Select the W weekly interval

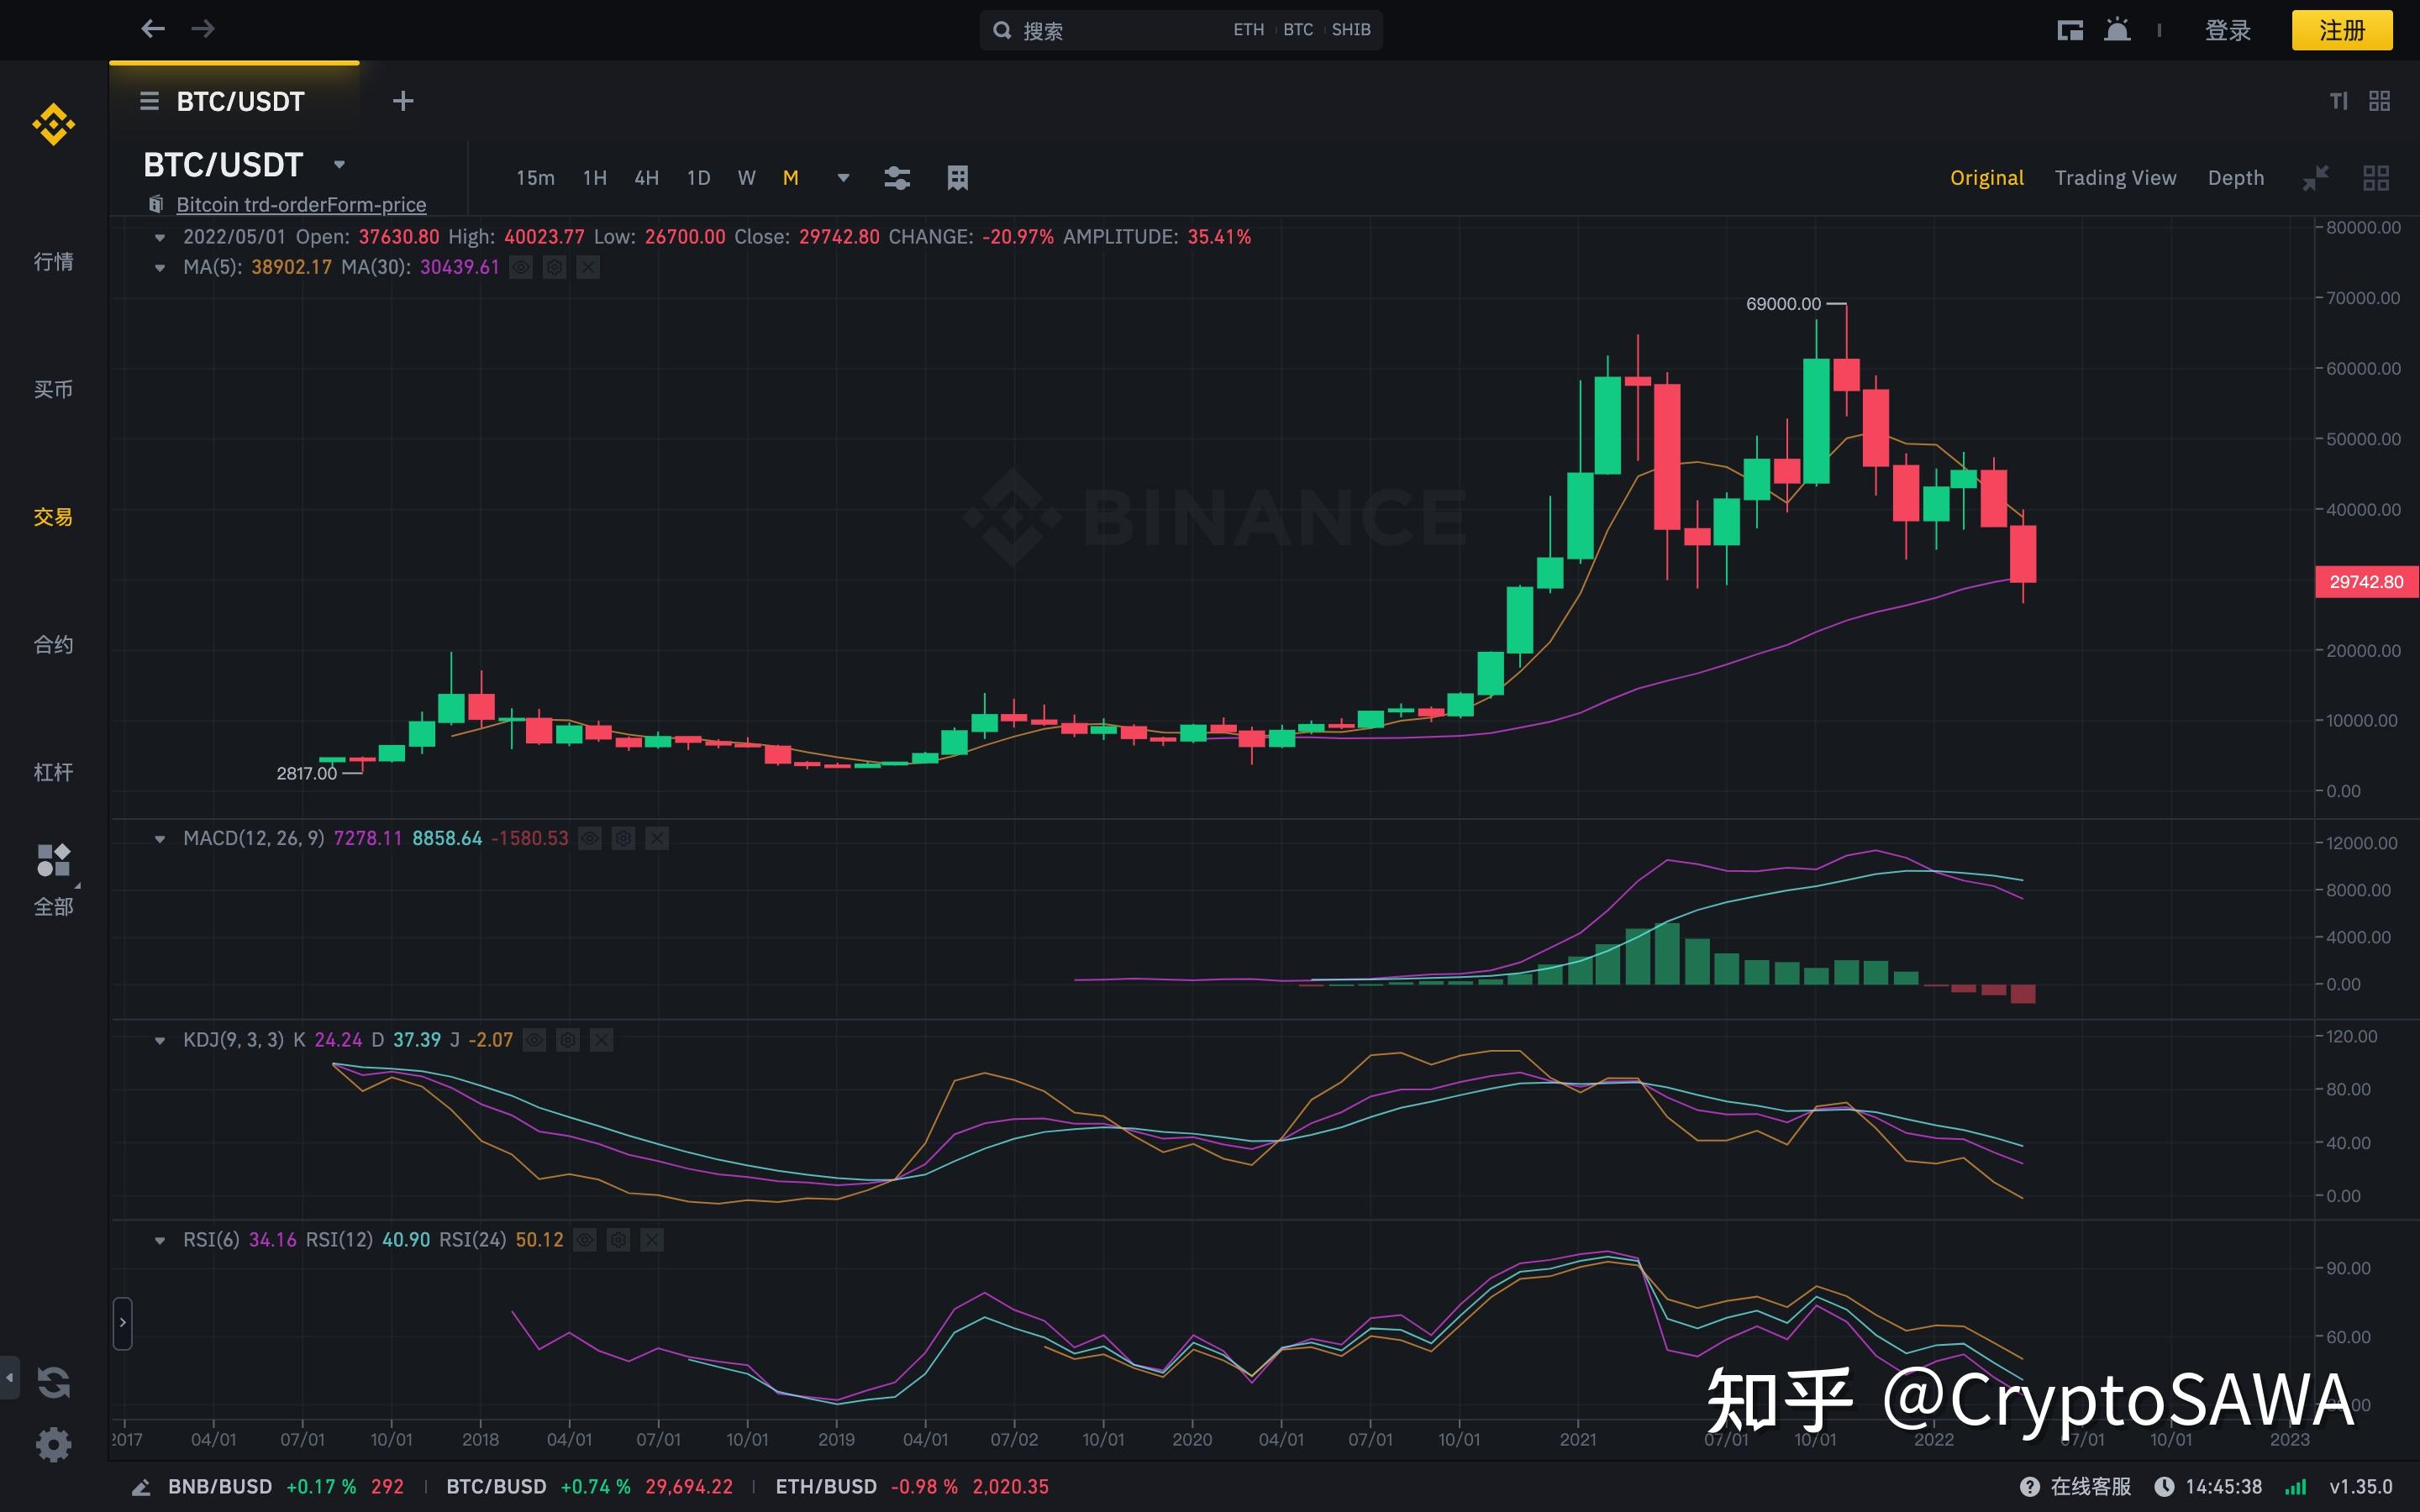click(746, 178)
